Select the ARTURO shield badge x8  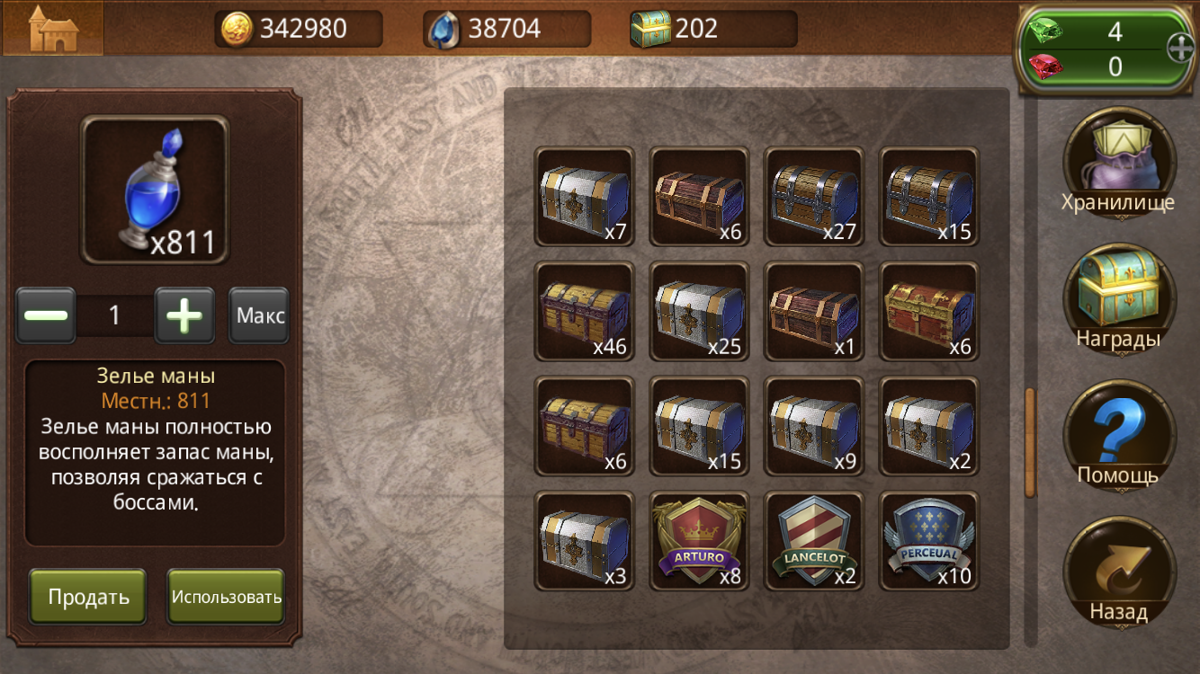[699, 541]
